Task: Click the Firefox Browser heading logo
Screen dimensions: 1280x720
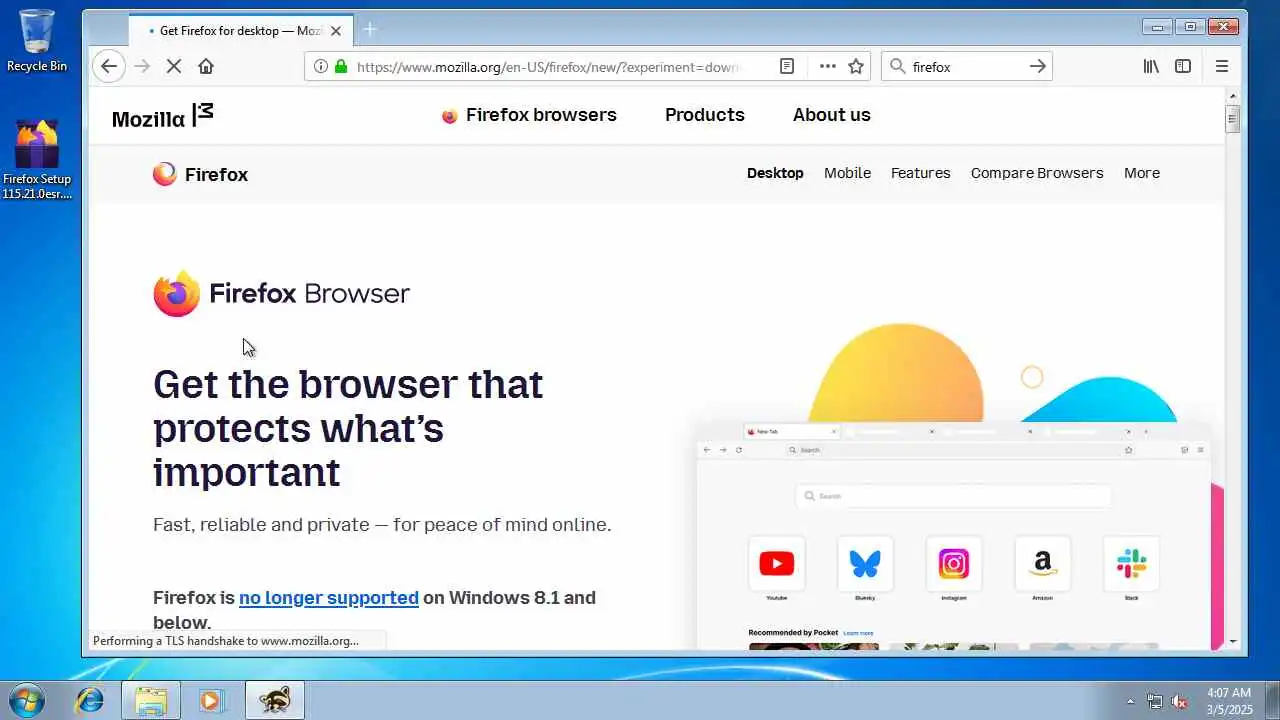Action: 281,293
